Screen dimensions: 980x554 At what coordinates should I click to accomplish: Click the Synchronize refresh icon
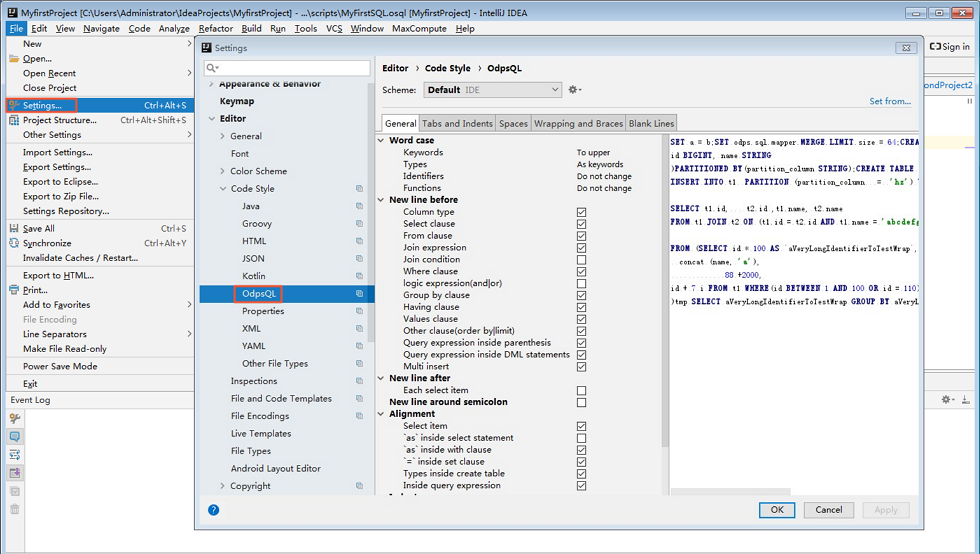pyautogui.click(x=14, y=243)
